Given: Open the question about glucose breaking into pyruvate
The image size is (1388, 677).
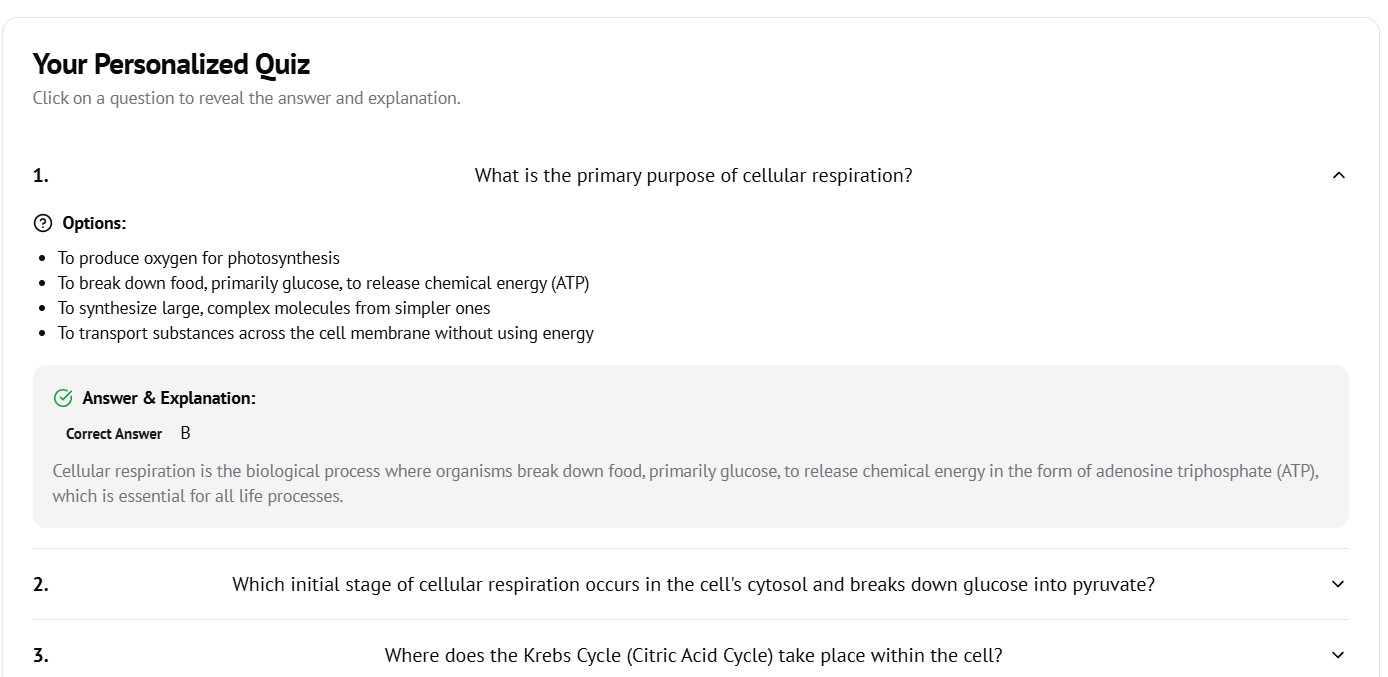Looking at the screenshot, I should coord(693,584).
